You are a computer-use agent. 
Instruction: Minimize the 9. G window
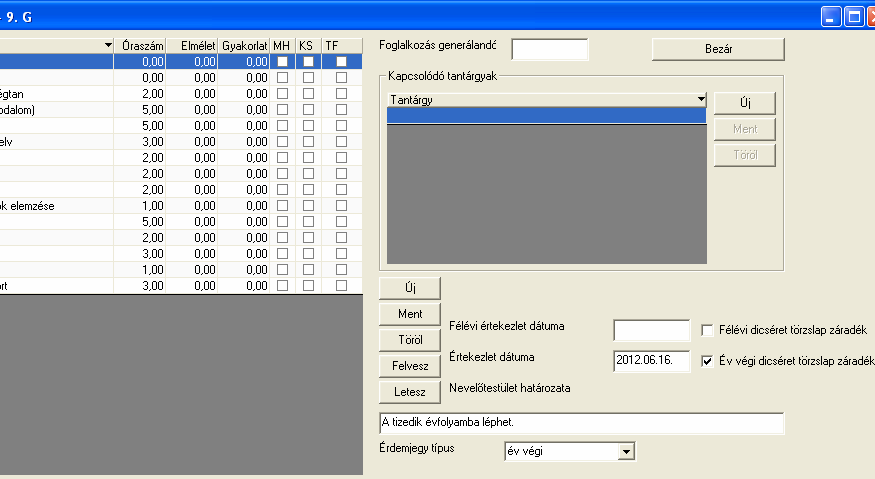[831, 17]
